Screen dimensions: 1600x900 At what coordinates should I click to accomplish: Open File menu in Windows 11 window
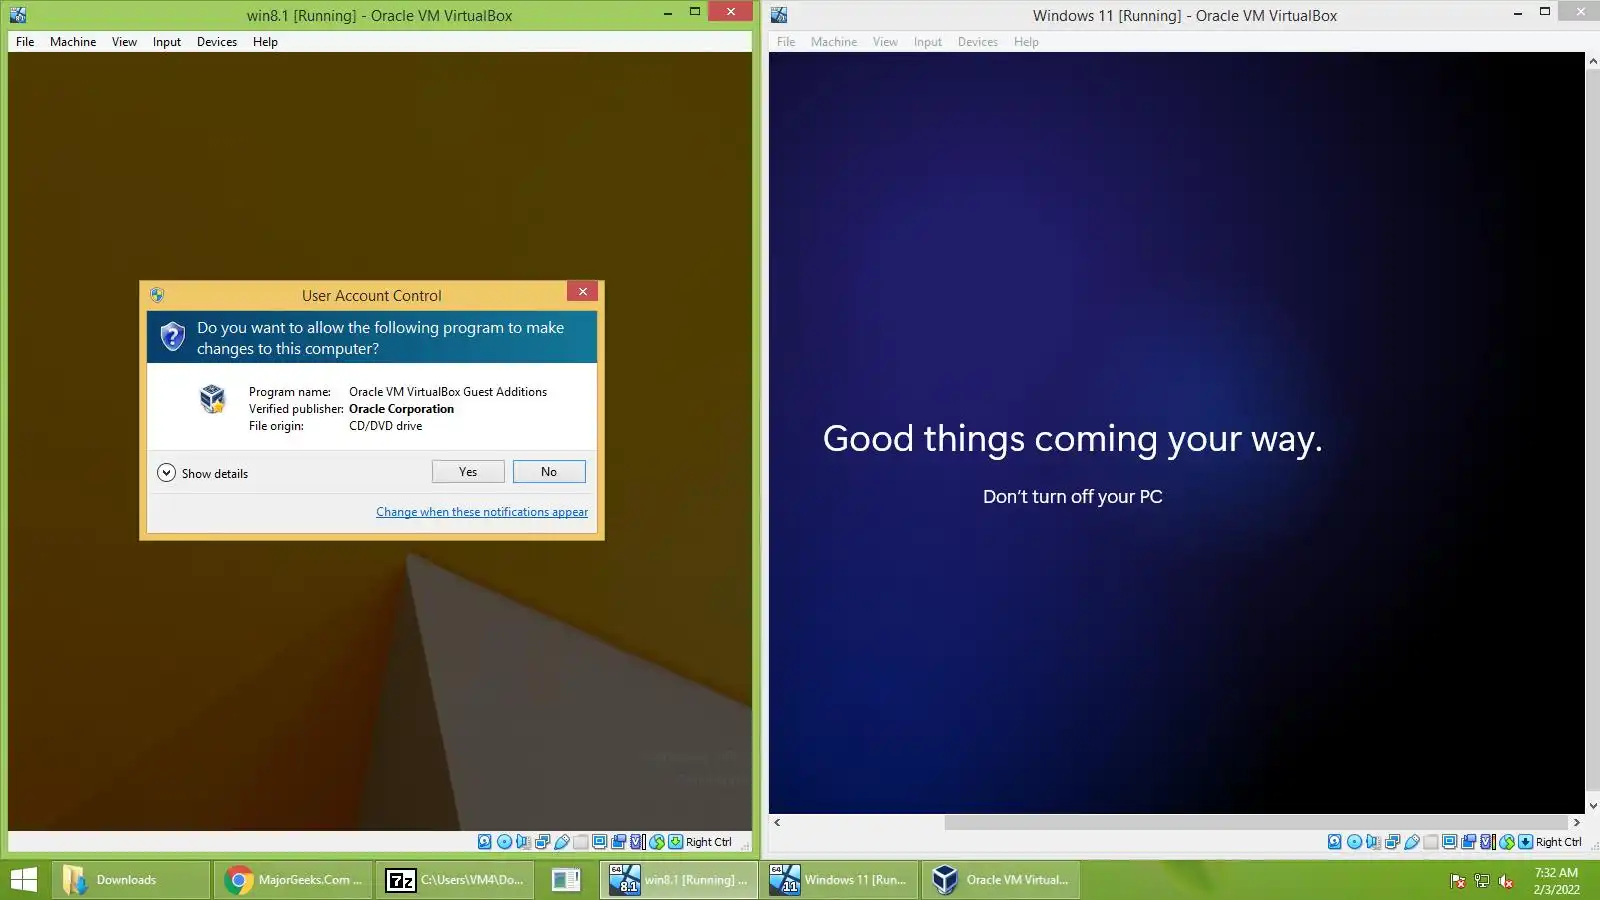click(x=786, y=42)
